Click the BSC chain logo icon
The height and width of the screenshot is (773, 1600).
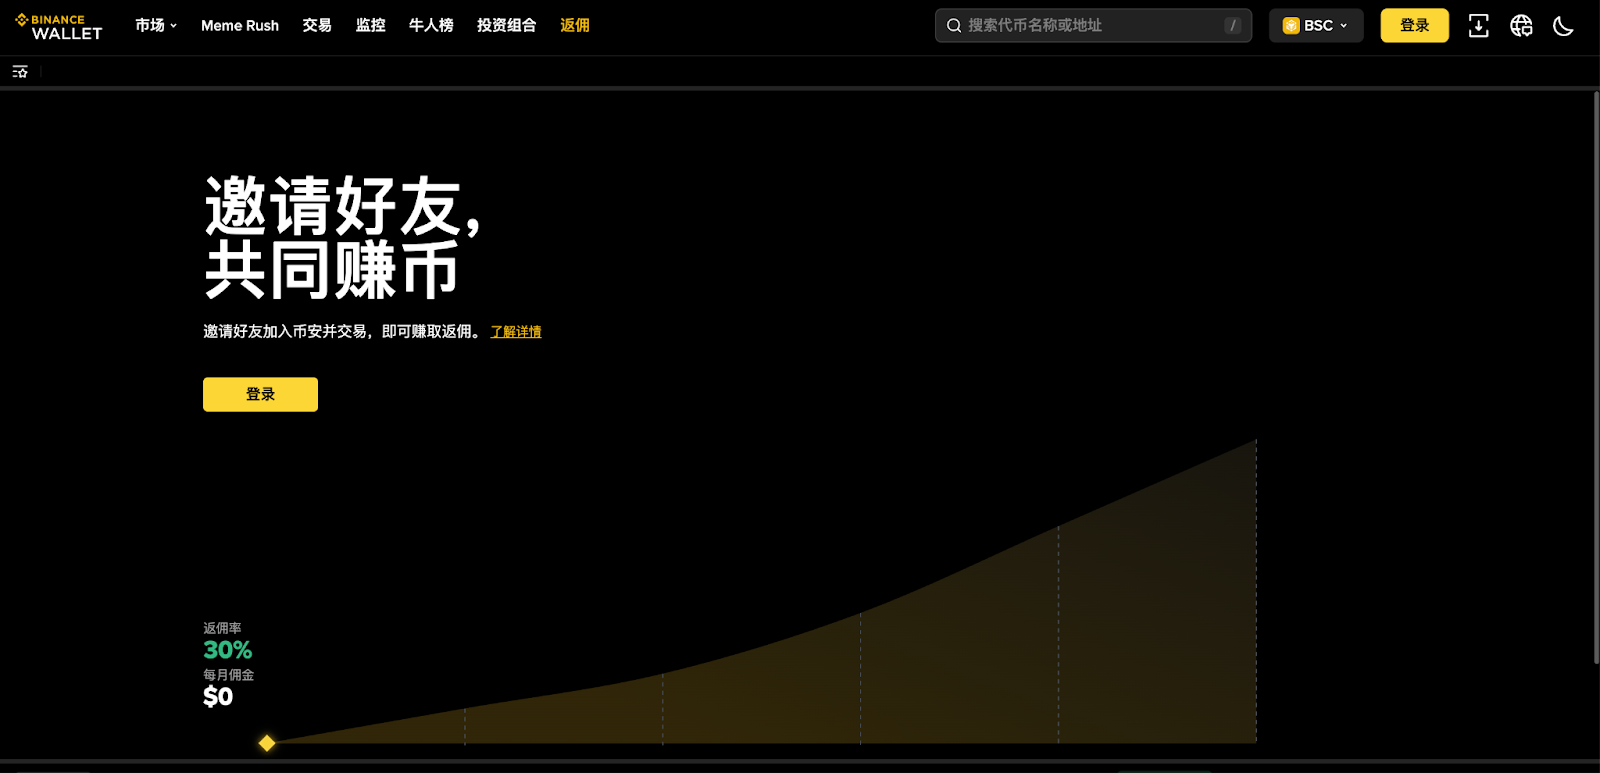point(1291,26)
